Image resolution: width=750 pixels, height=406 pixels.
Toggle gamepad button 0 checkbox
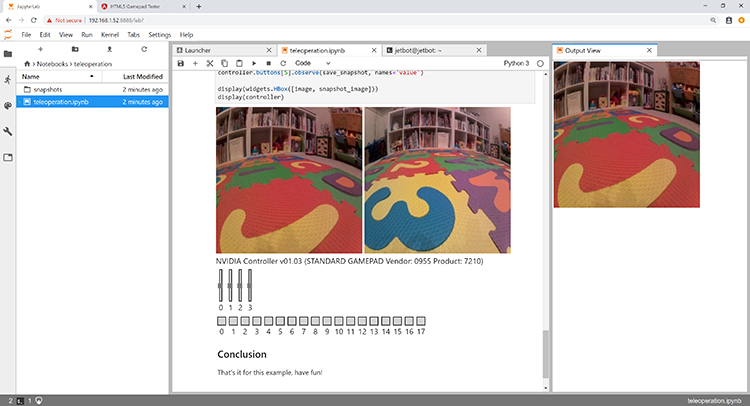tap(221, 321)
